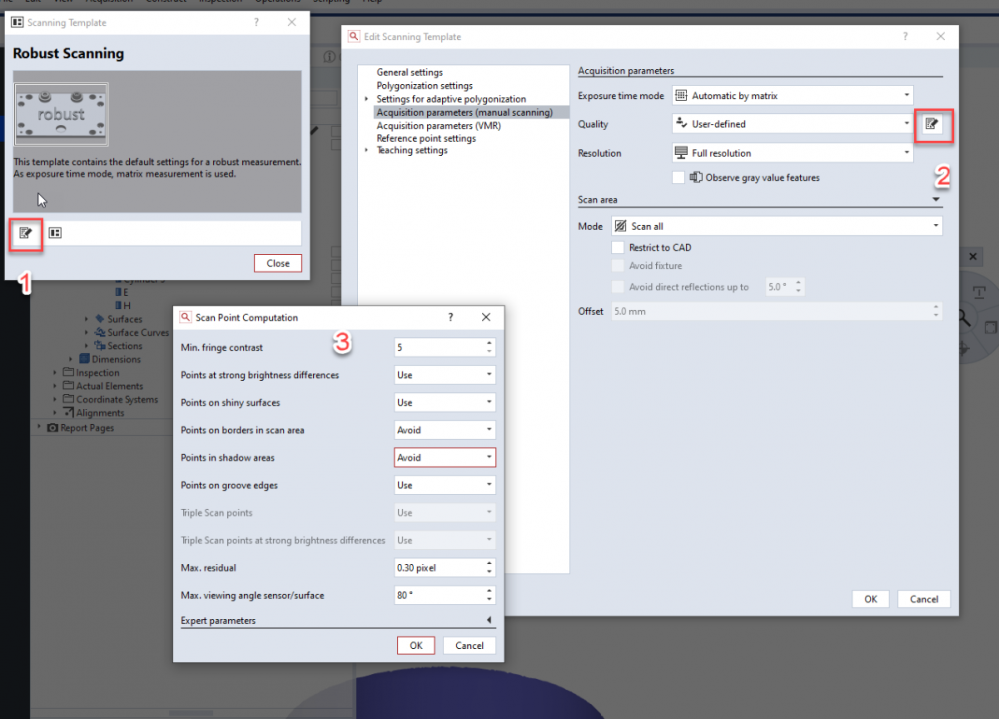The height and width of the screenshot is (719, 999).
Task: Select Surface Curves in project tree
Action: pos(138,332)
